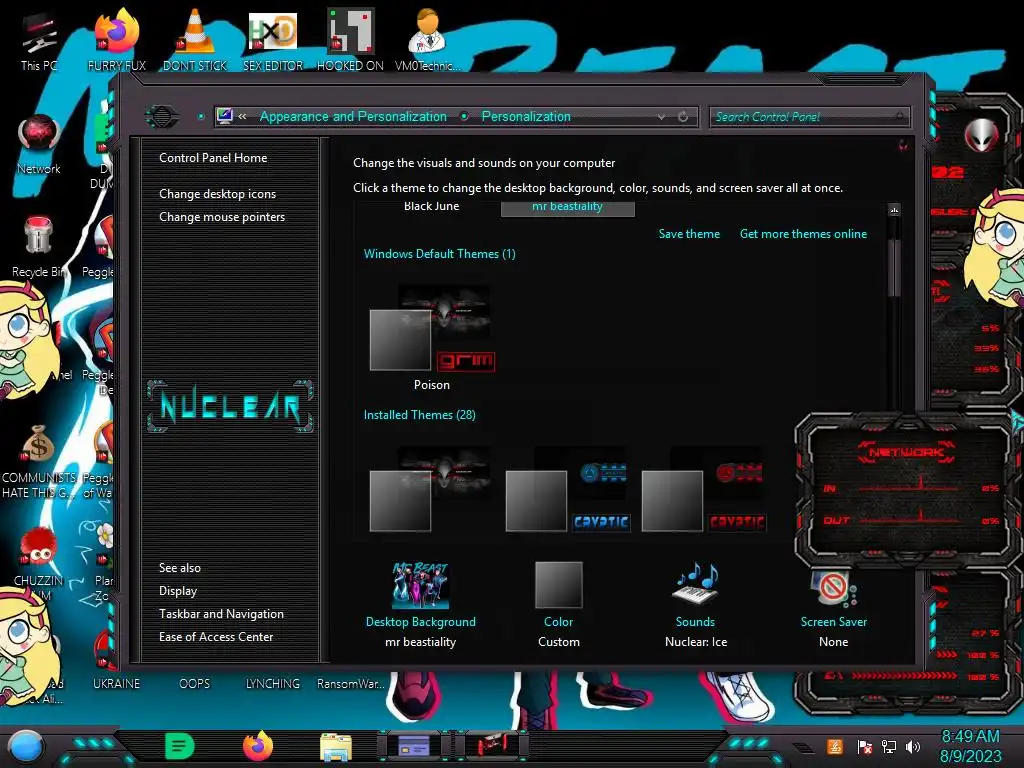Open the SEX EDITOR HxD shortcut
1024x768 pixels.
tap(273, 39)
